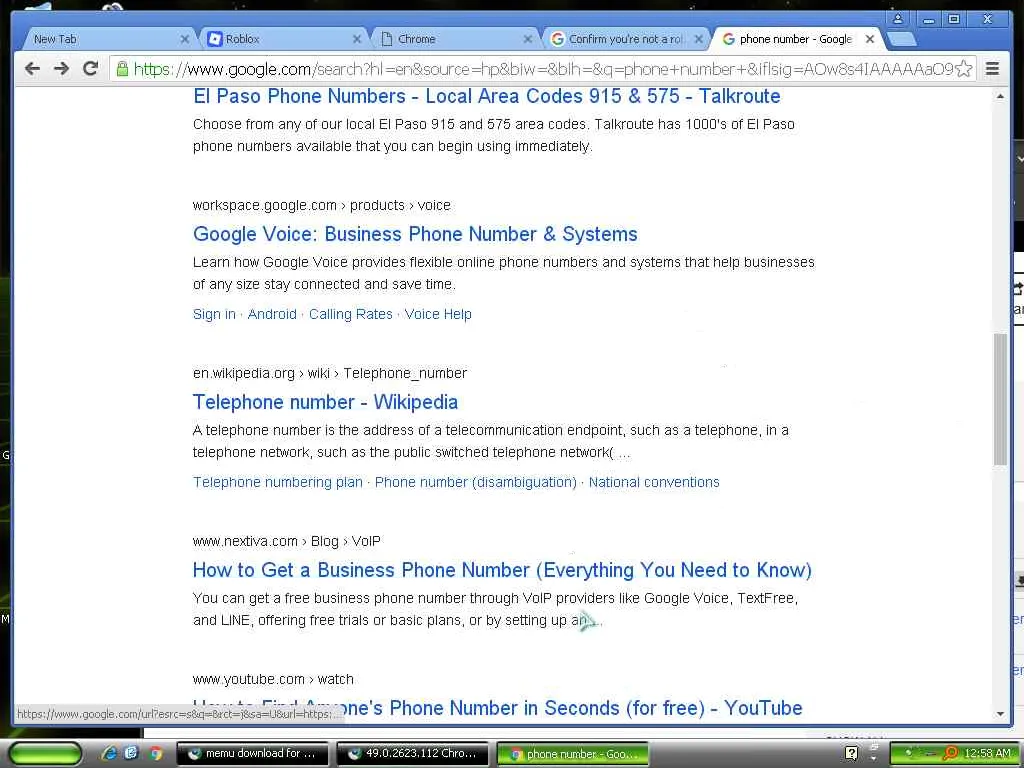This screenshot has height=768, width=1024.
Task: Close the phone number - Google tab
Action: pyautogui.click(x=870, y=39)
